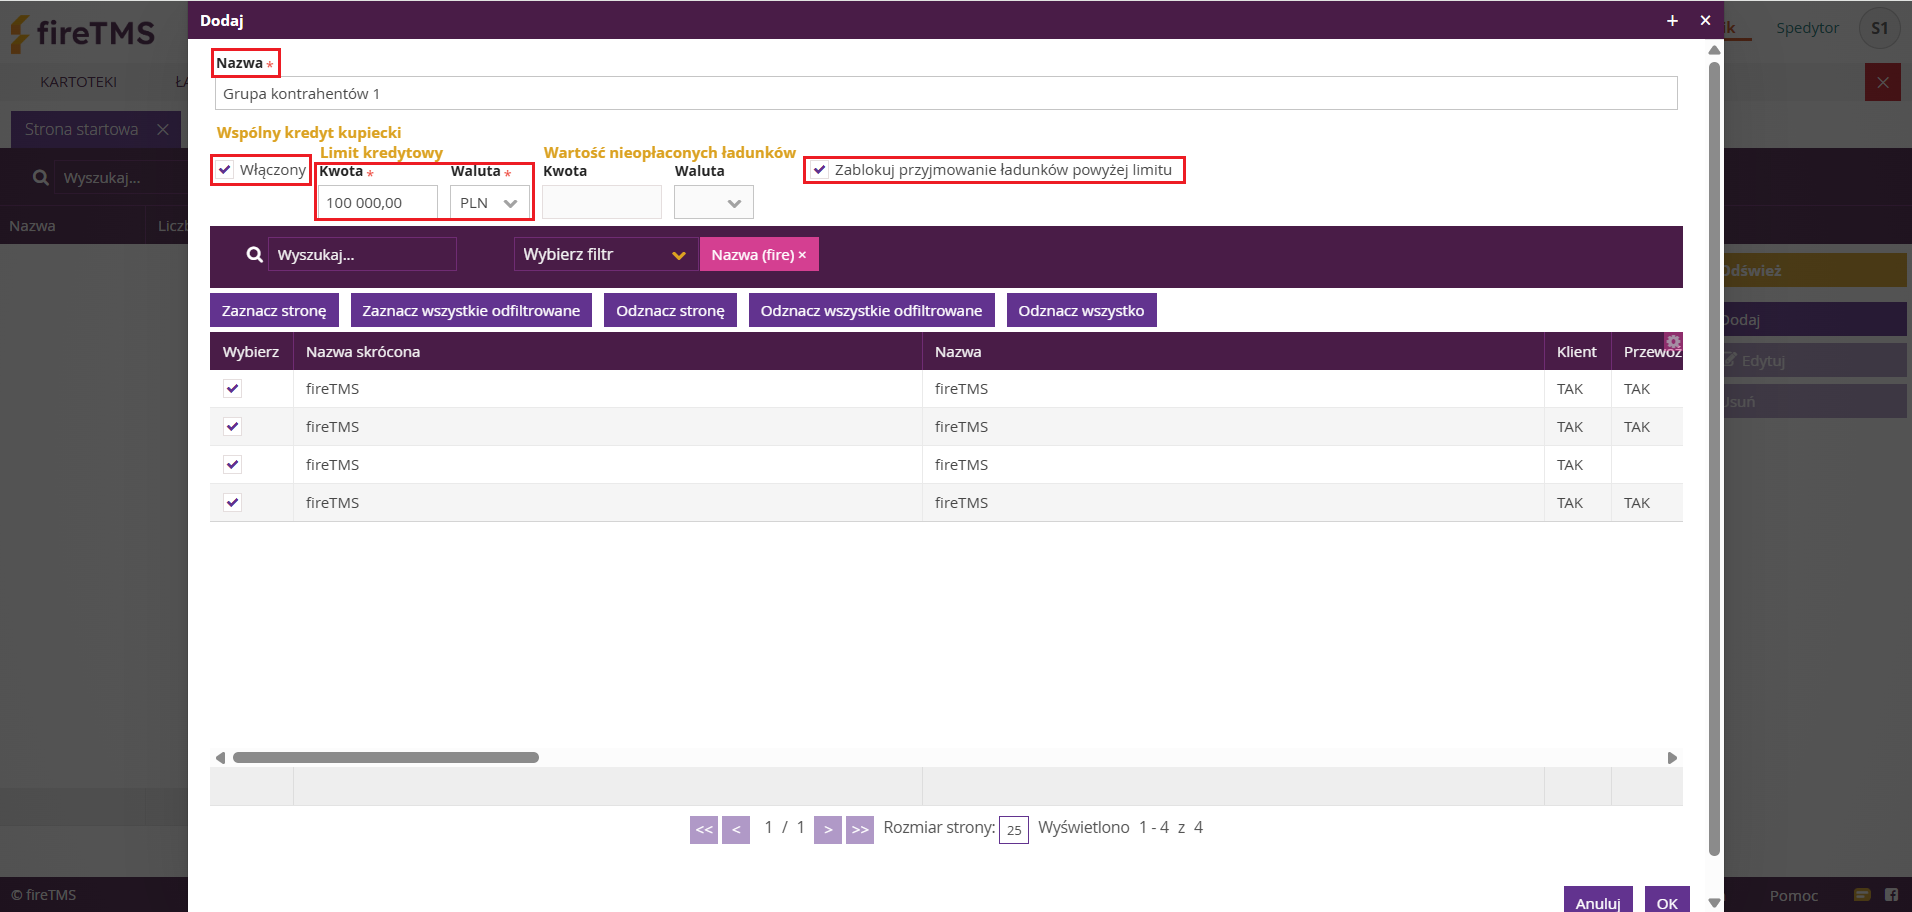The width and height of the screenshot is (1912, 912).
Task: Click Usuń button in background
Action: point(1815,402)
